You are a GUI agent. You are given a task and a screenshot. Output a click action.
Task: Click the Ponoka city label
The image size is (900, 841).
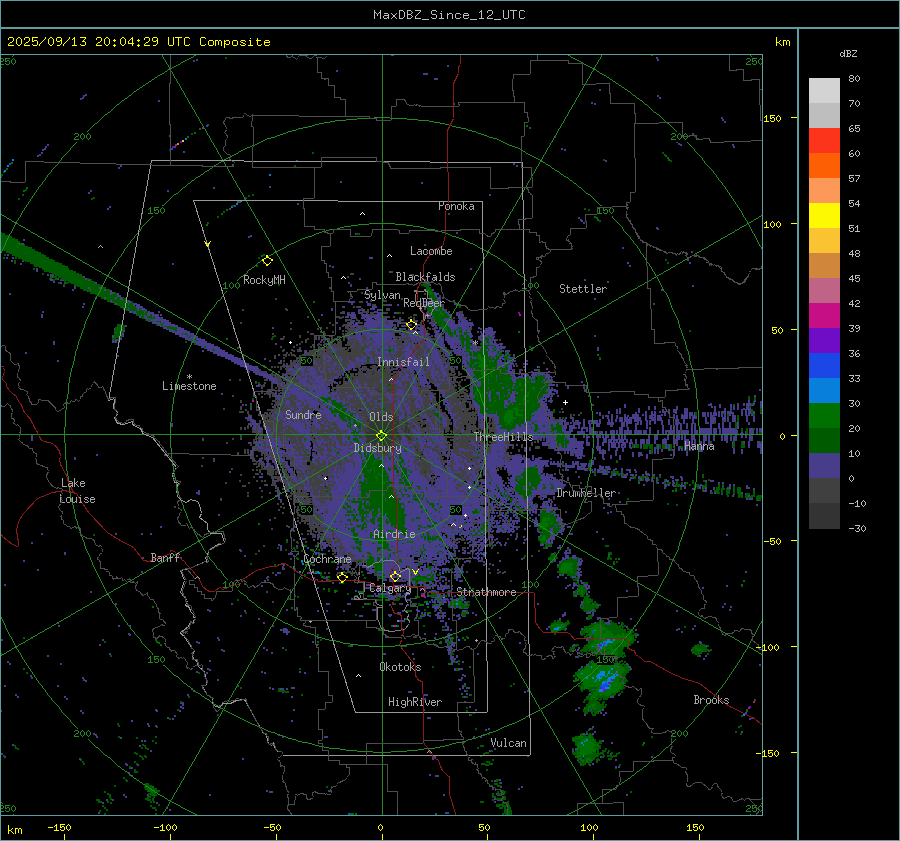point(456,206)
